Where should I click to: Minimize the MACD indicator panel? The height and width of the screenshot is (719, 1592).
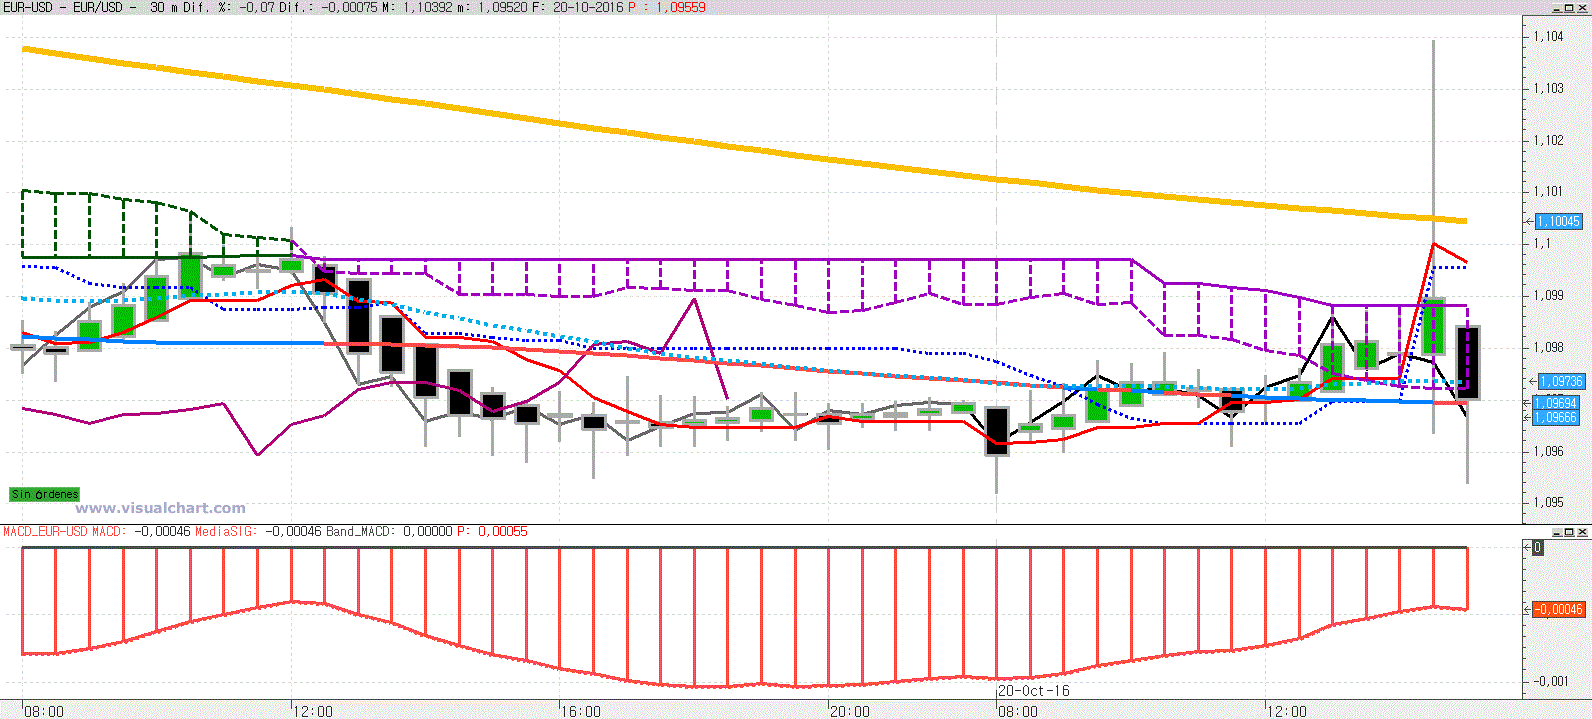click(x=1557, y=532)
